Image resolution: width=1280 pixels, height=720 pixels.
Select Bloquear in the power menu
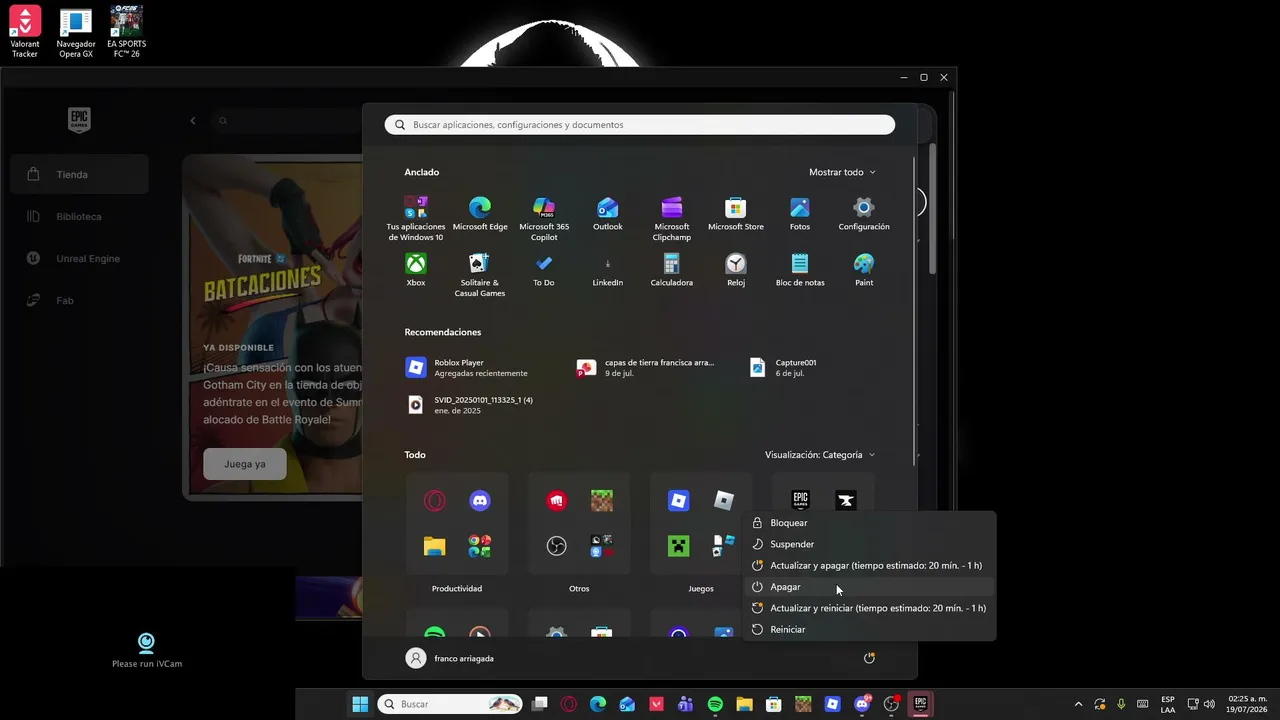coord(870,523)
